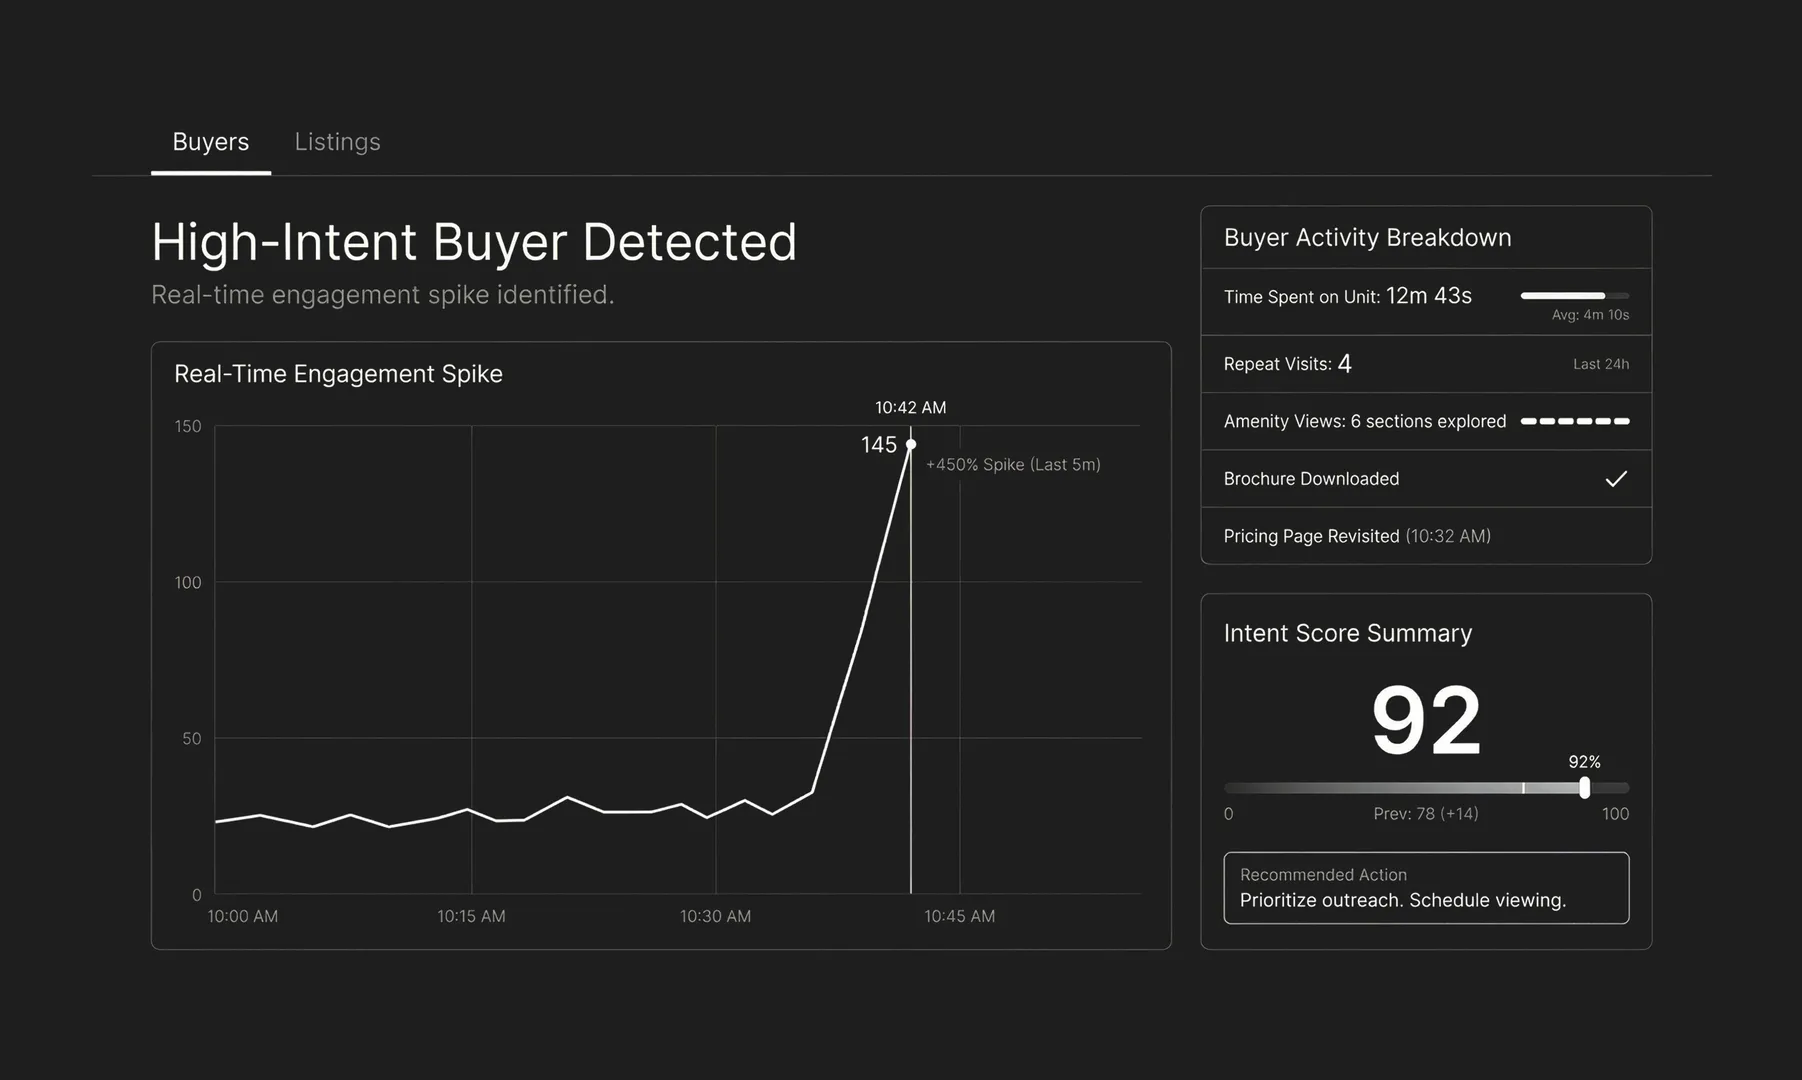Switch to the Listings tab
The image size is (1802, 1080).
click(x=337, y=141)
